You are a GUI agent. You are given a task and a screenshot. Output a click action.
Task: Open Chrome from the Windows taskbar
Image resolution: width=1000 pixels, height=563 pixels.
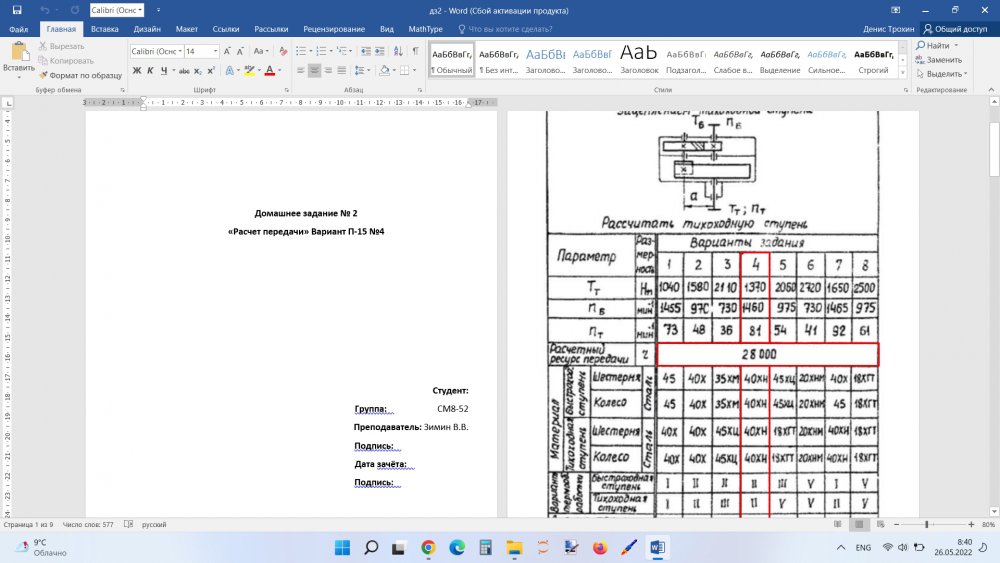tap(428, 548)
